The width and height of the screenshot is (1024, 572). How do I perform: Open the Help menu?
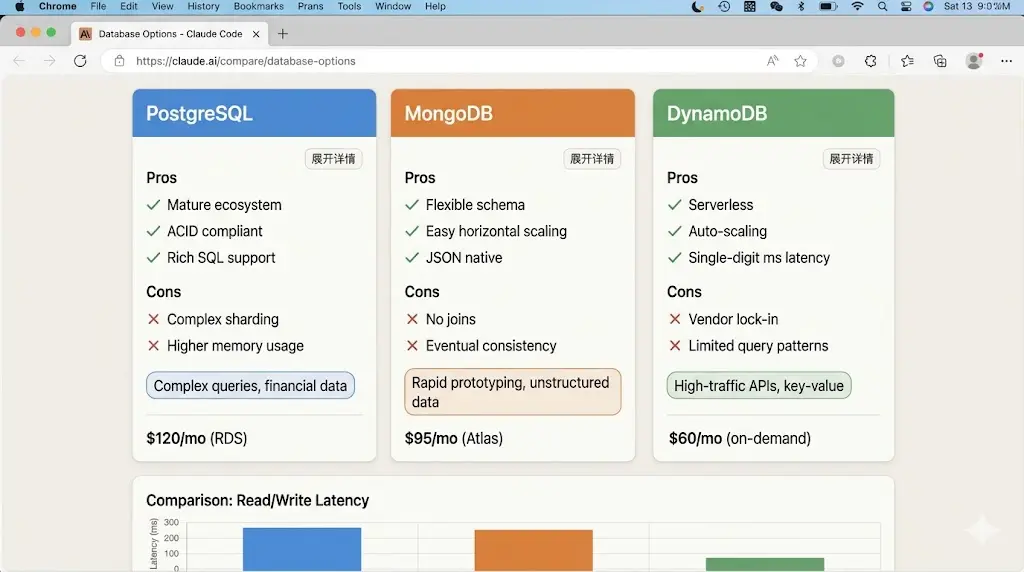pyautogui.click(x=435, y=7)
